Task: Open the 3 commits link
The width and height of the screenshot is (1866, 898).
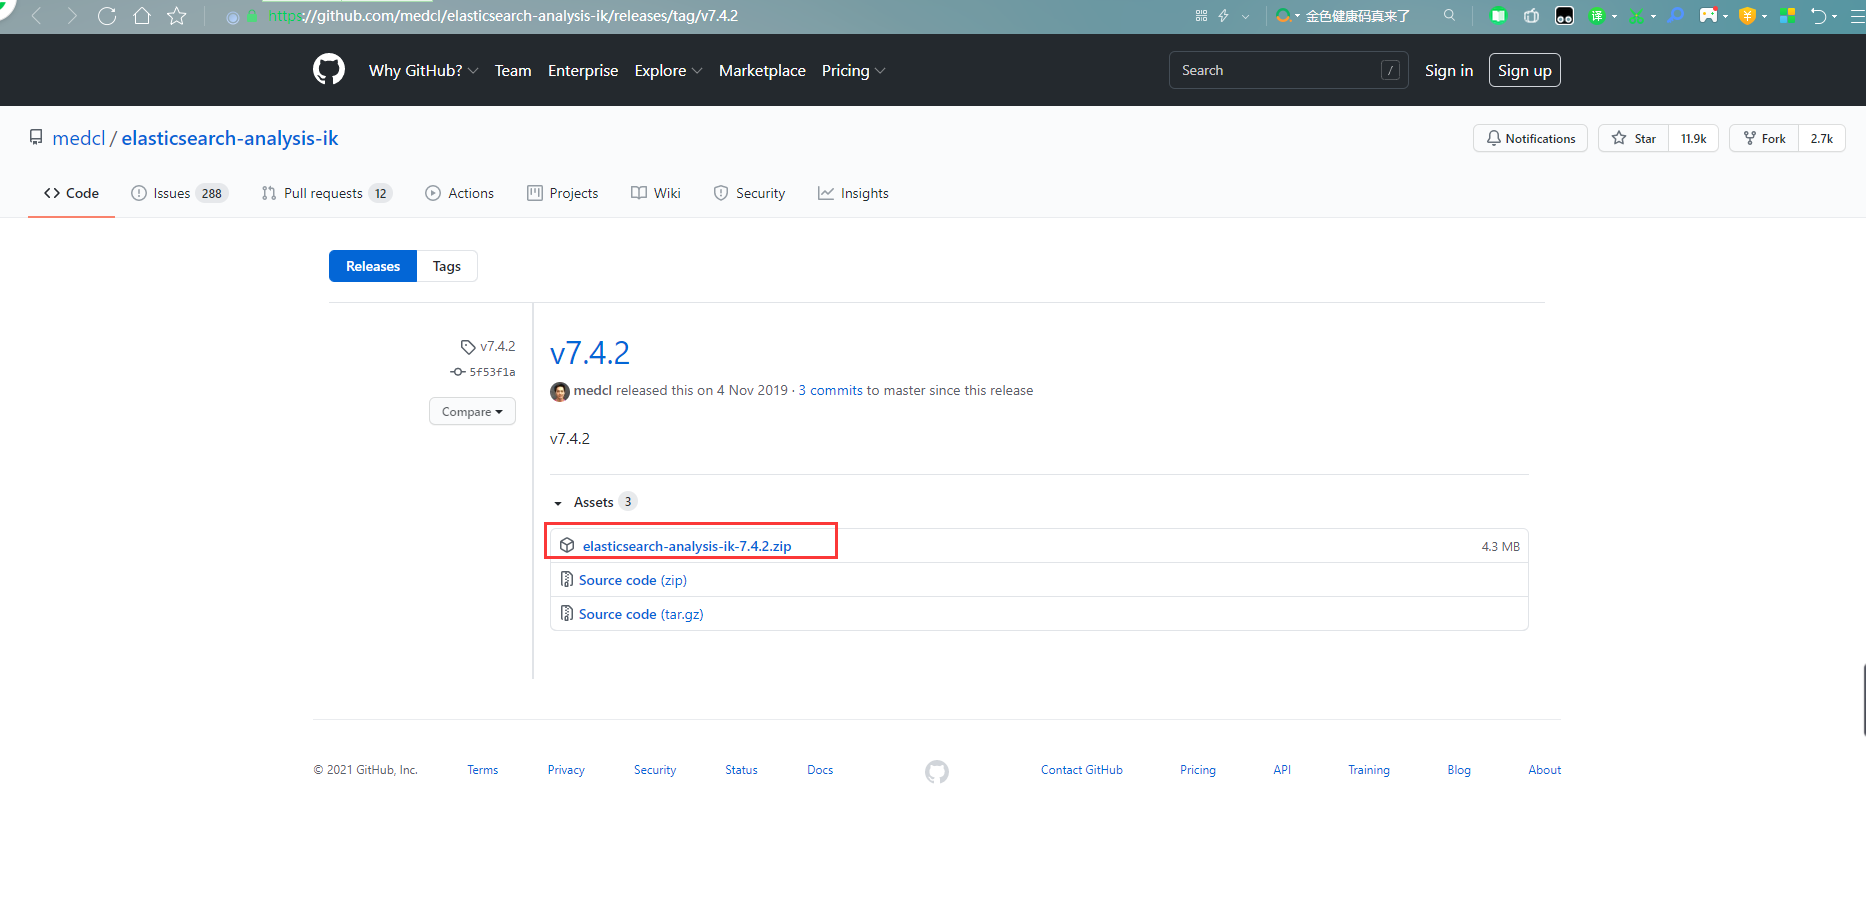Action: (x=830, y=390)
